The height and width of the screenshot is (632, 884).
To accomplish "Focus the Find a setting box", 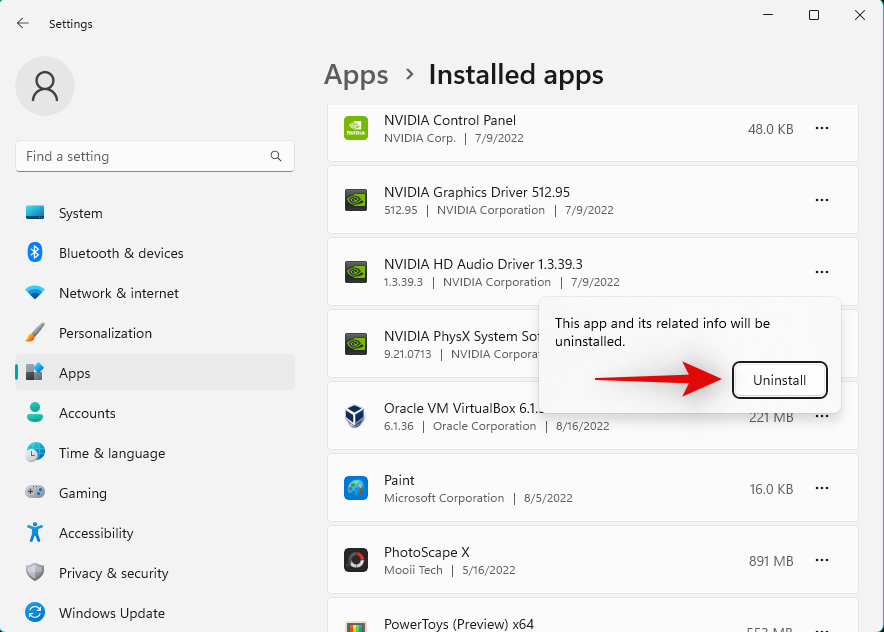I will 145,156.
